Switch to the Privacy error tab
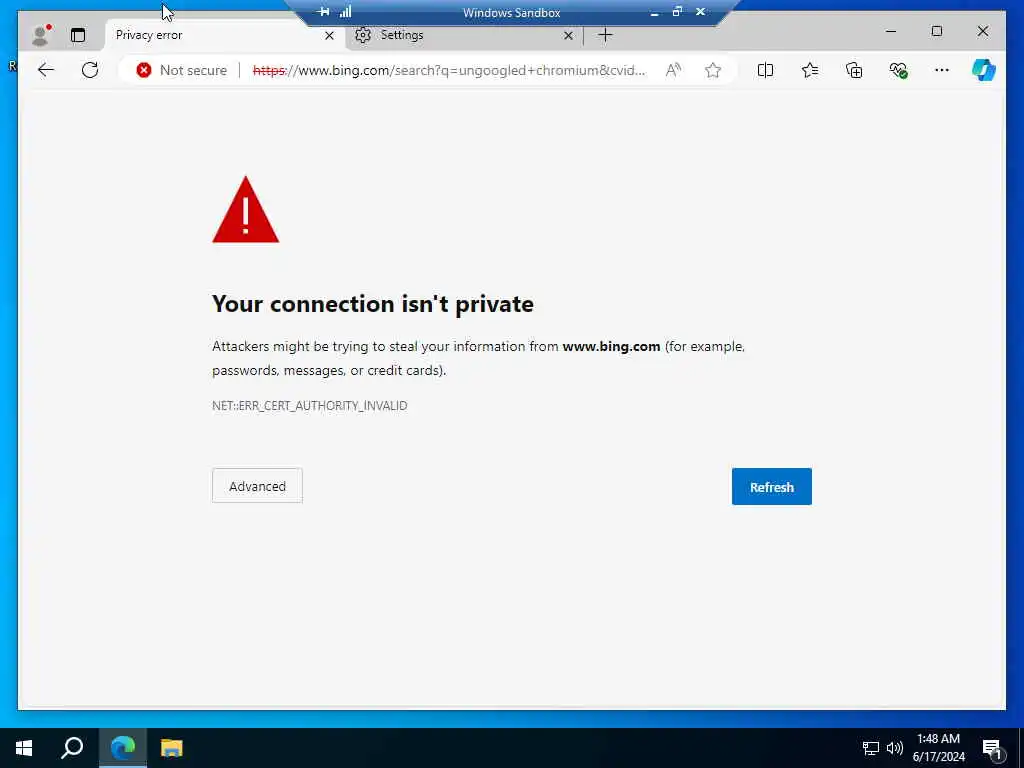 pyautogui.click(x=224, y=35)
